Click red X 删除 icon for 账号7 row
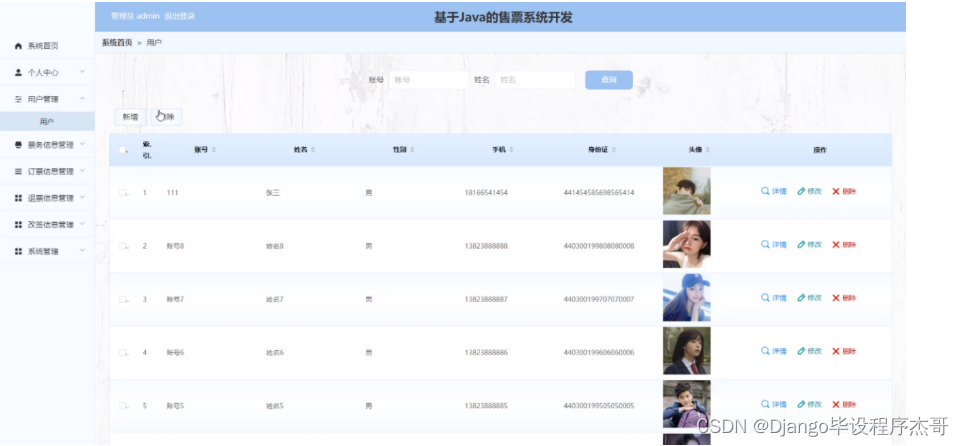Image resolution: width=964 pixels, height=446 pixels. pos(836,298)
